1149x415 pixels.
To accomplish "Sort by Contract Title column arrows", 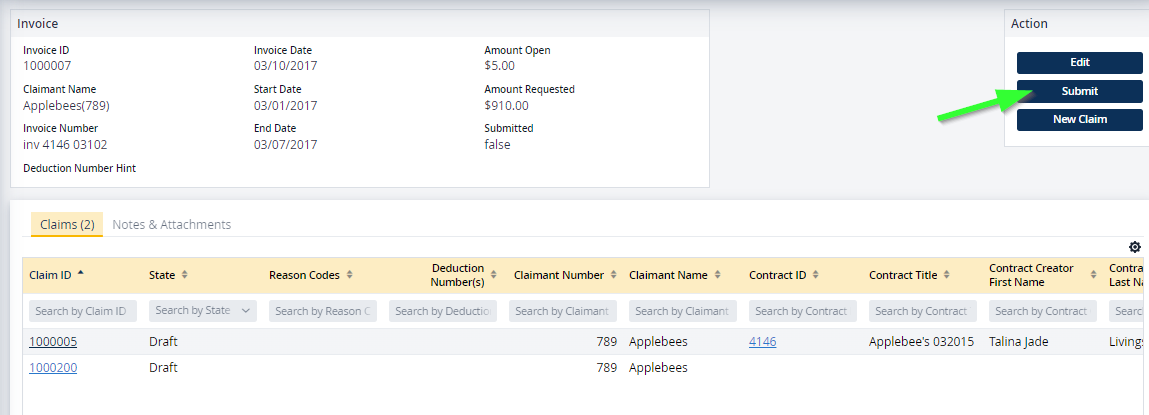I will [x=948, y=275].
